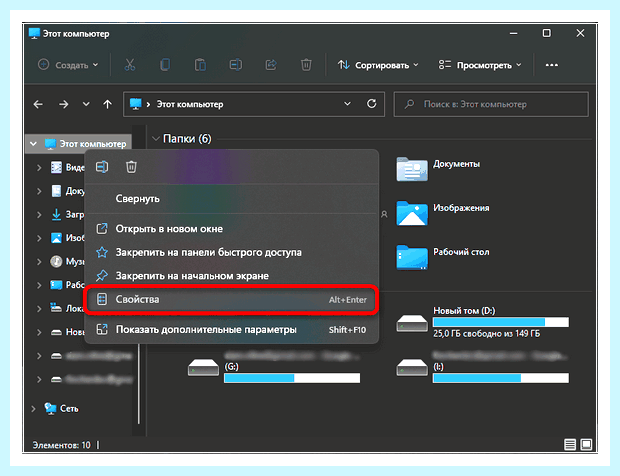Choose Свойства in the context menu
The height and width of the screenshot is (476, 620).
[x=231, y=299]
